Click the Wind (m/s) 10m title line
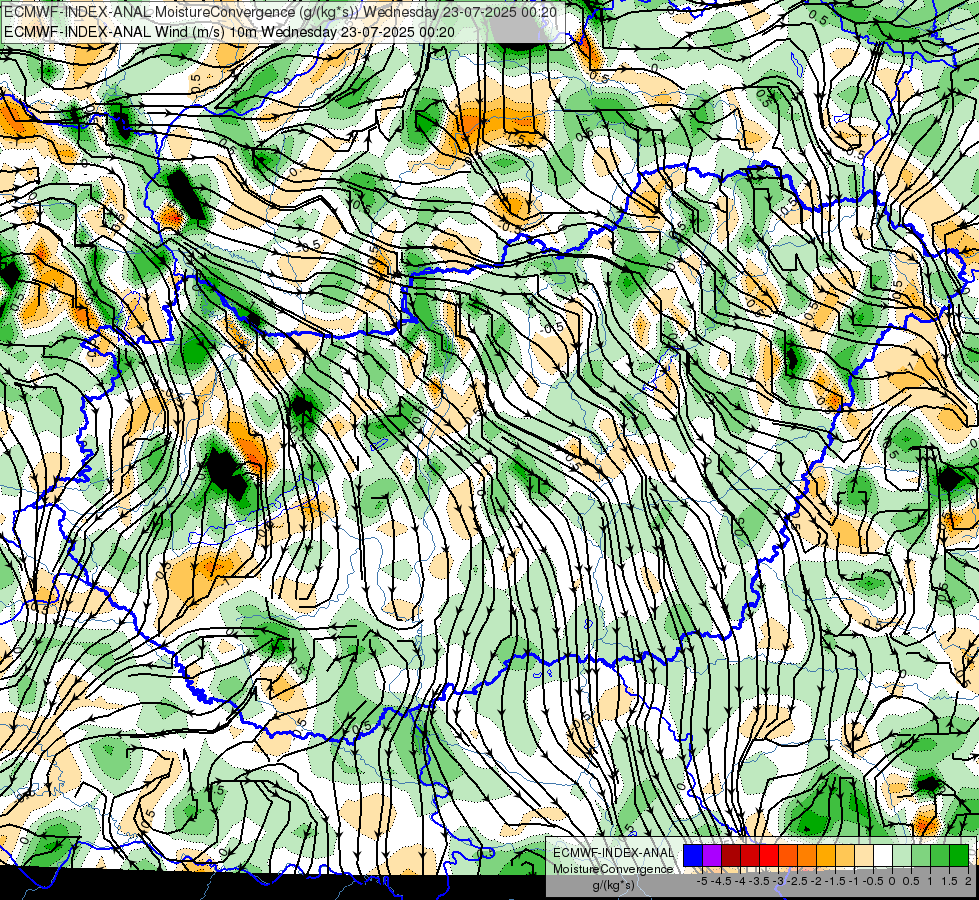Image resolution: width=979 pixels, height=900 pixels. [x=229, y=31]
